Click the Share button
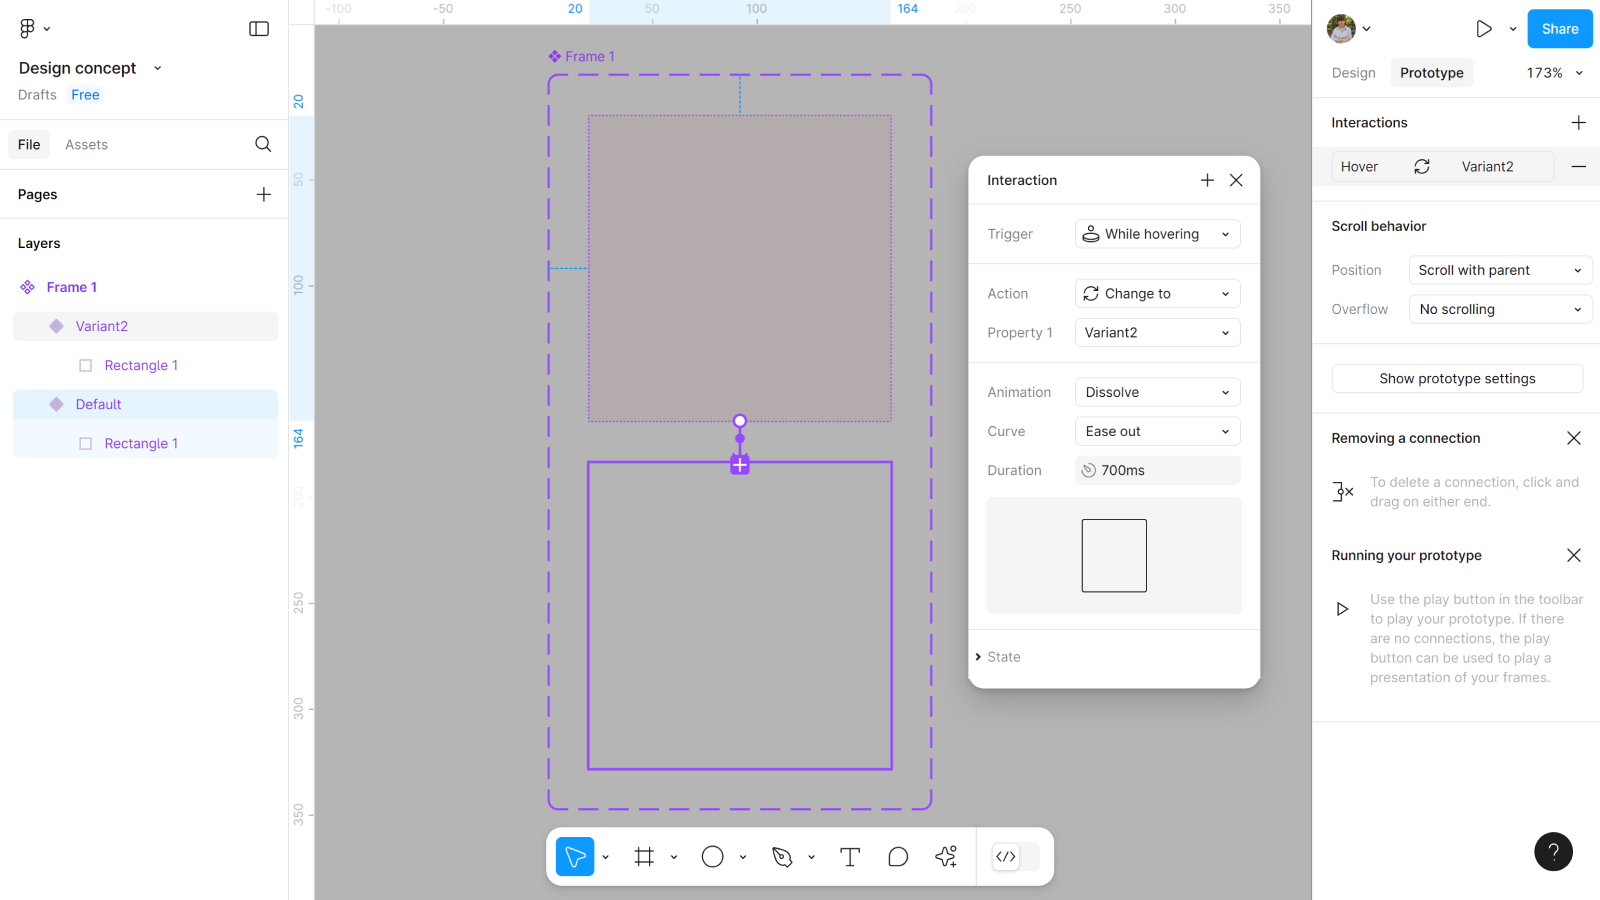1600x900 pixels. point(1559,29)
